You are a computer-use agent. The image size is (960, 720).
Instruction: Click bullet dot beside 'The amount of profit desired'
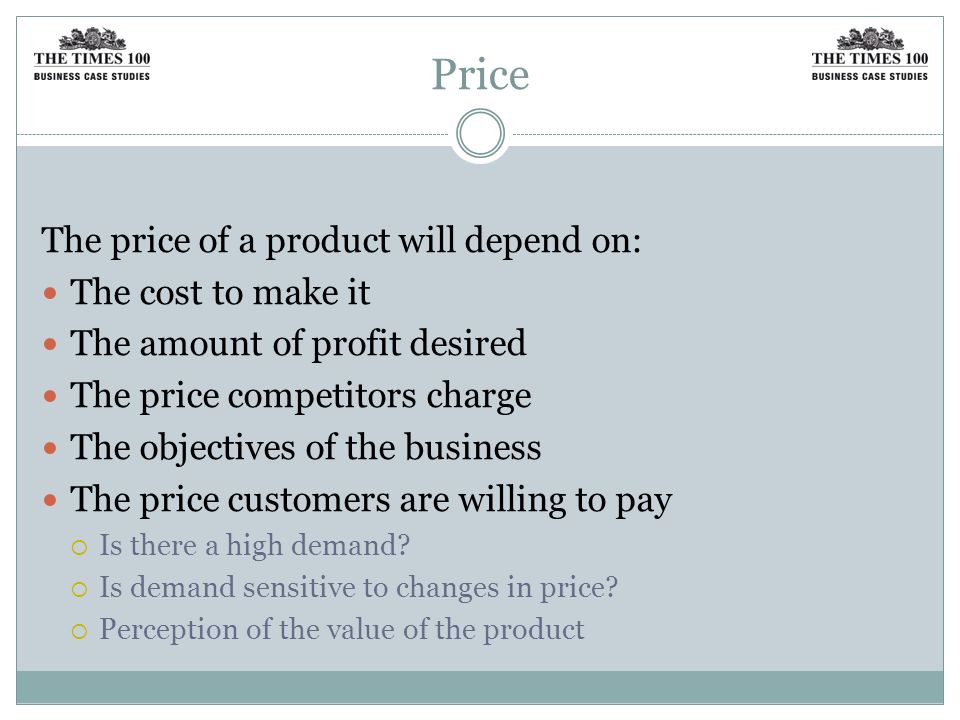[x=50, y=344]
